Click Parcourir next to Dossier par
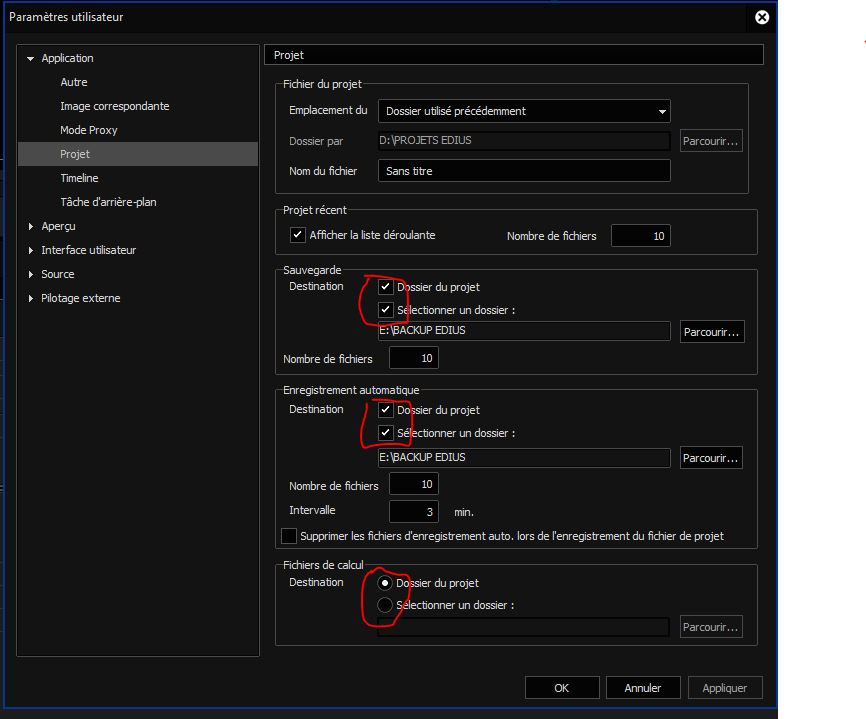The image size is (866, 719). click(x=711, y=141)
